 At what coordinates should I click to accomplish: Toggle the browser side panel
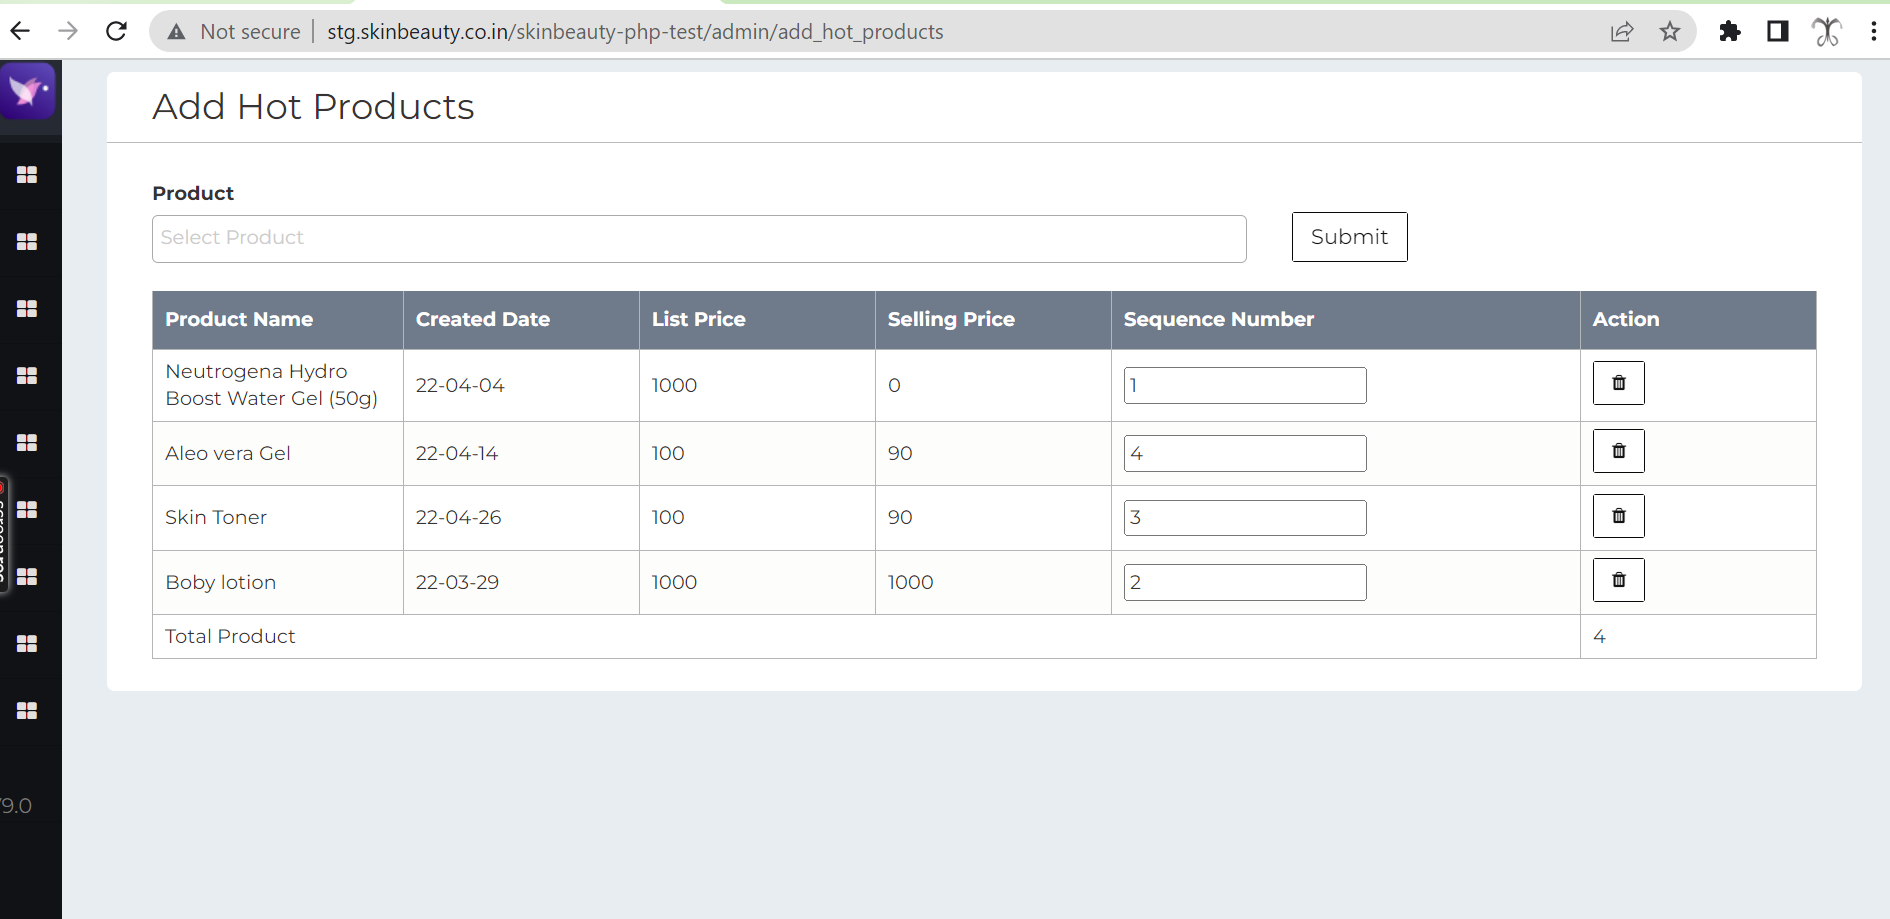click(1777, 31)
